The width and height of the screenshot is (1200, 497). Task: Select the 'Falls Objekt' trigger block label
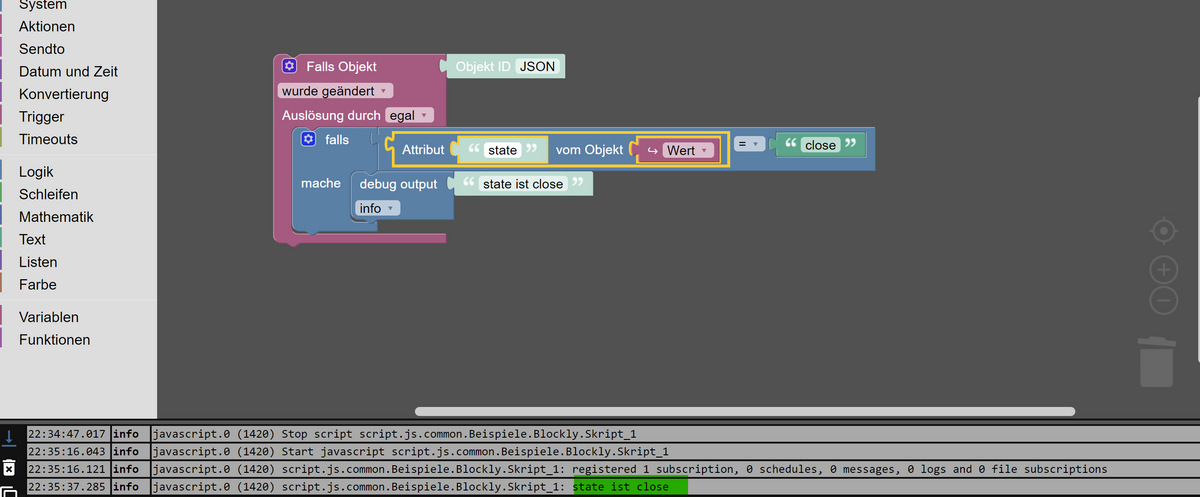[x=341, y=66]
